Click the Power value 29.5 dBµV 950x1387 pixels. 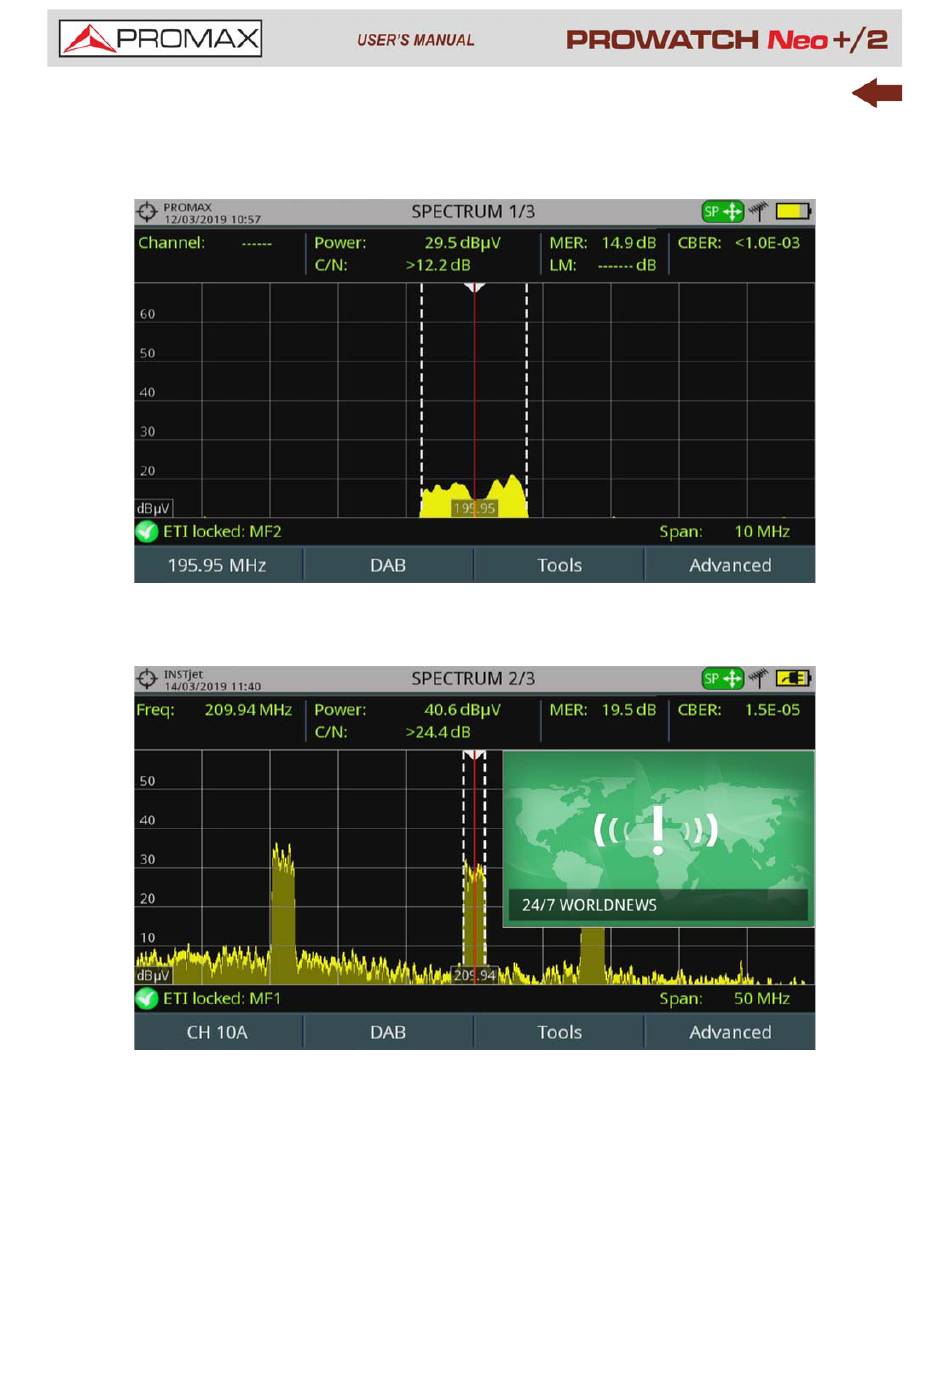[x=462, y=243]
